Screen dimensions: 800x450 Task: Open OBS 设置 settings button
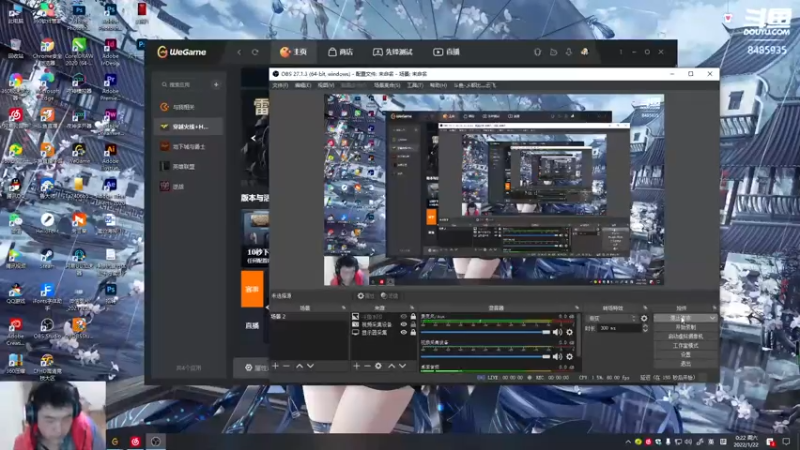click(686, 355)
